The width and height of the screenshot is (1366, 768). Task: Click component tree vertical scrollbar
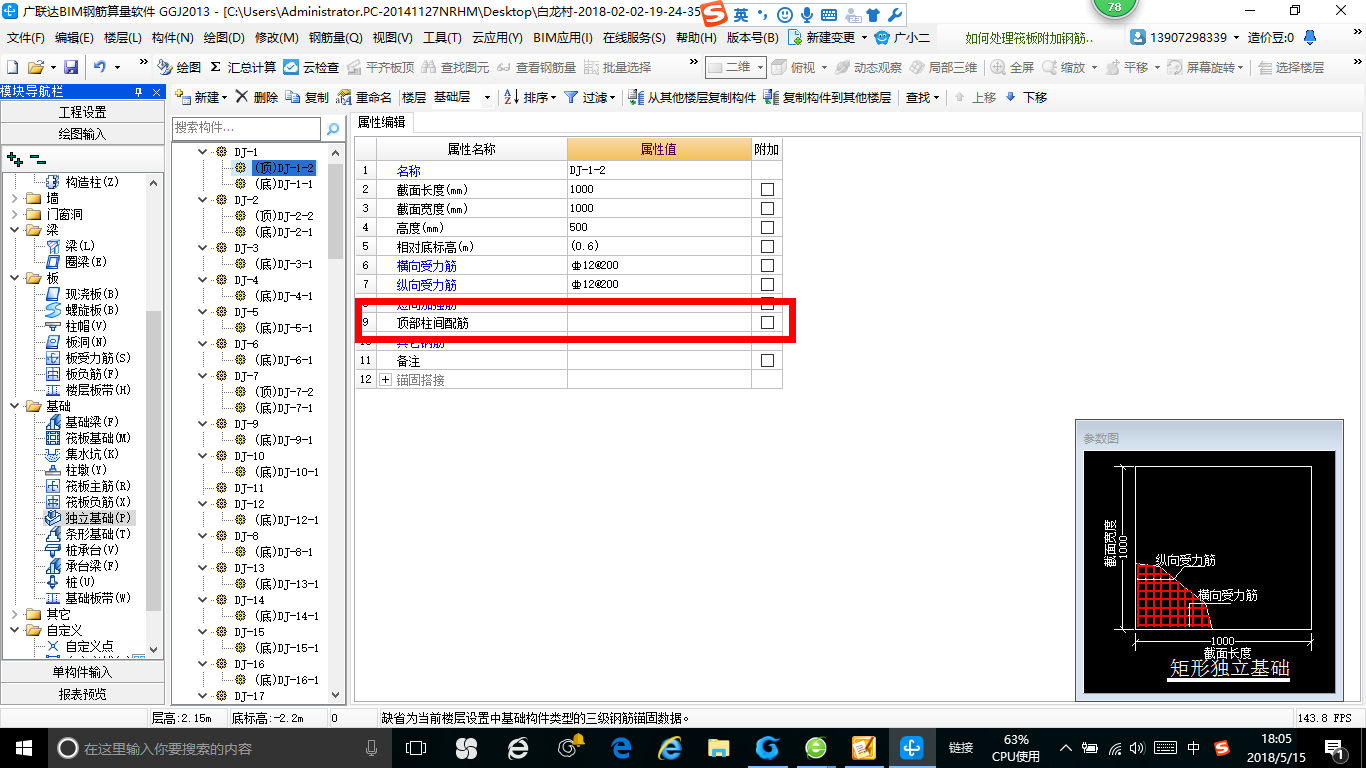pyautogui.click(x=336, y=210)
